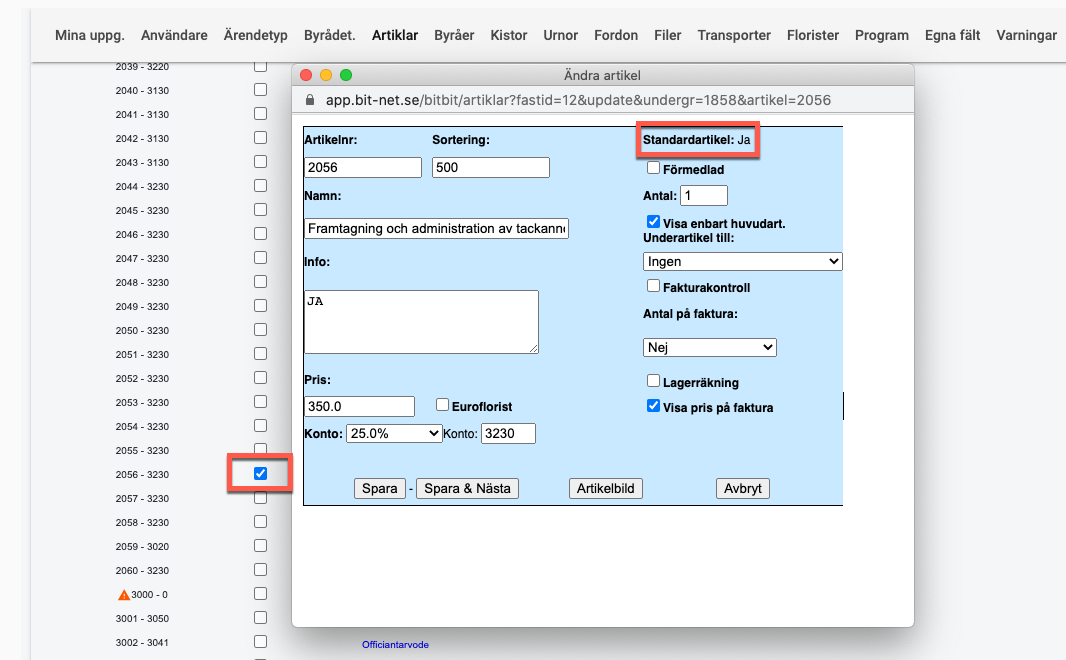The height and width of the screenshot is (660, 1066).
Task: Open the Program tab
Action: coord(882,35)
